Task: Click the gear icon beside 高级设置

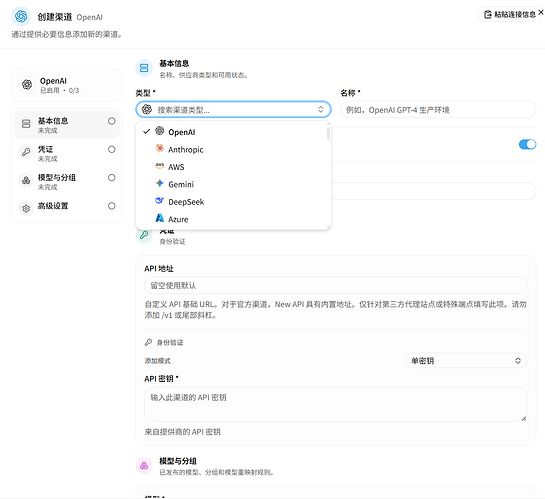Action: [26, 208]
